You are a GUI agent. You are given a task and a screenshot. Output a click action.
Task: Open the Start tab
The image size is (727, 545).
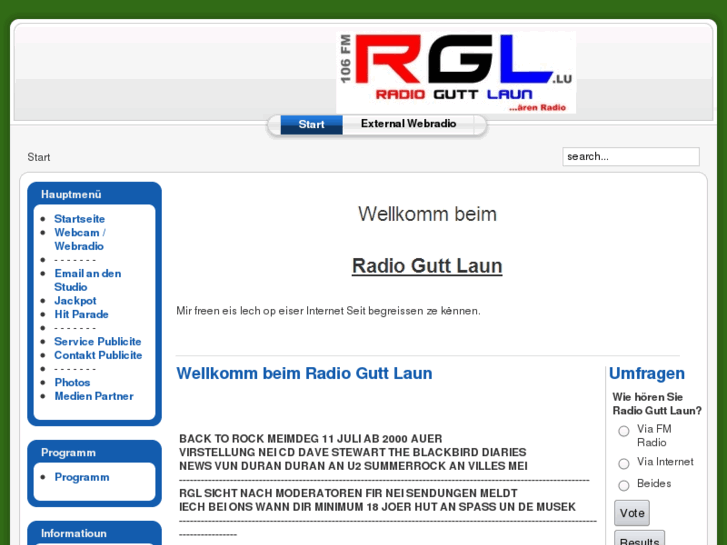point(311,124)
